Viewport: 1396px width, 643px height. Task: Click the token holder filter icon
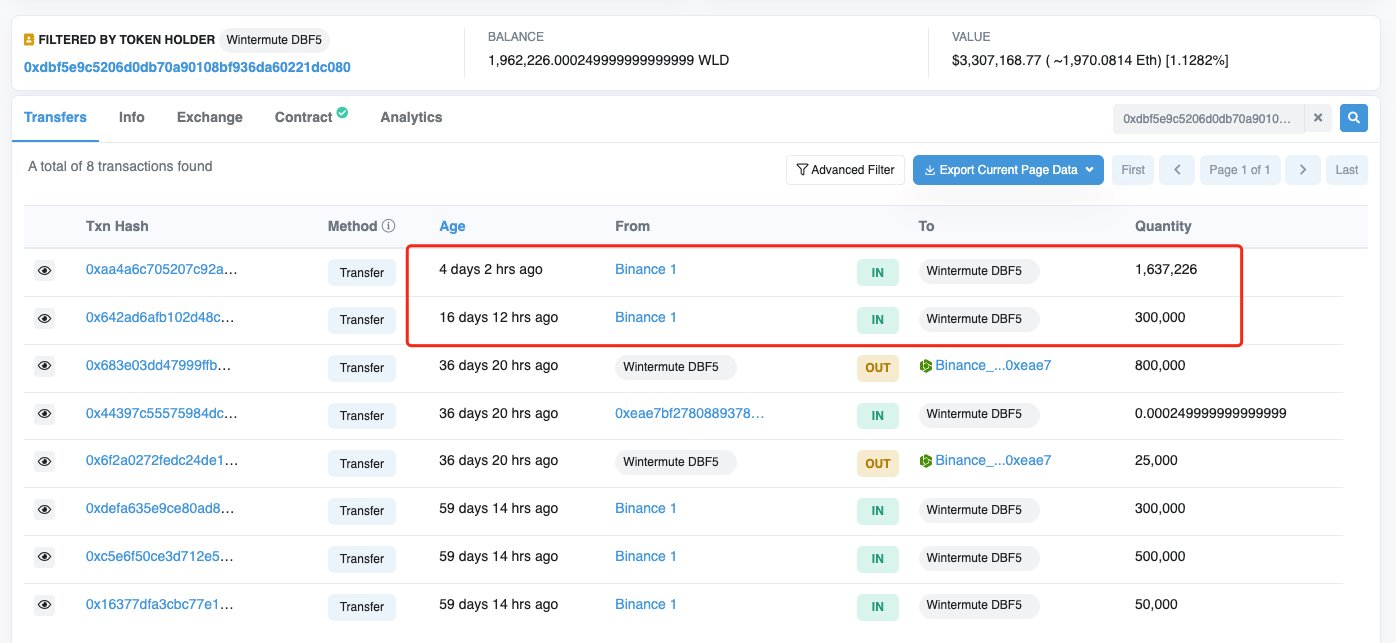click(x=29, y=40)
